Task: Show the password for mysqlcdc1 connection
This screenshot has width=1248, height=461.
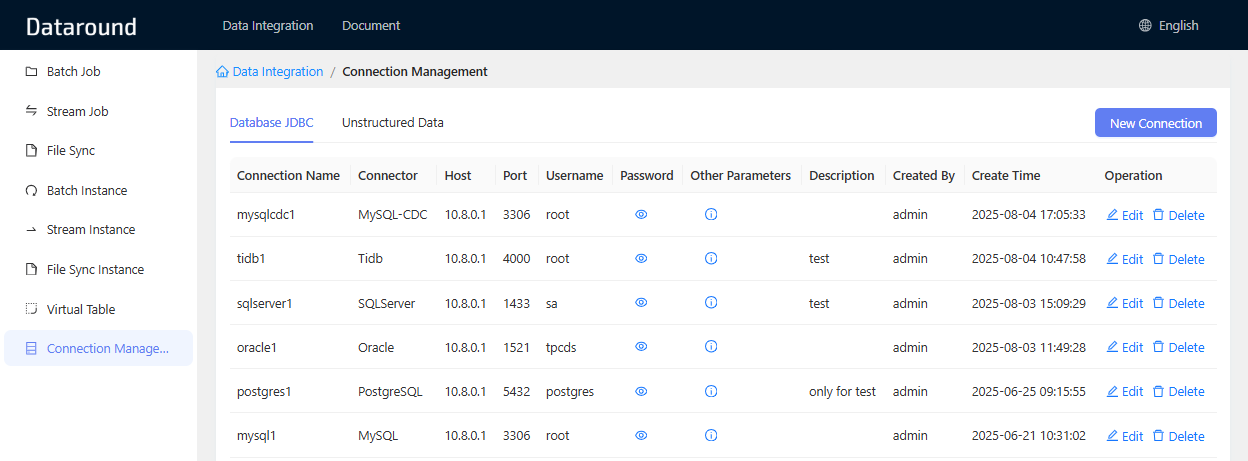Action: 641,214
